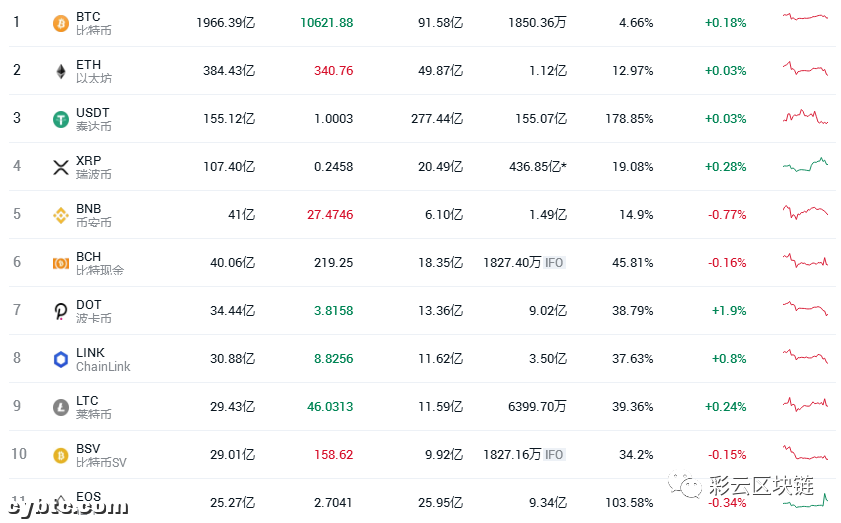The width and height of the screenshot is (841, 523).
Task: Click the Polkadot DOT logo icon
Action: (61, 311)
